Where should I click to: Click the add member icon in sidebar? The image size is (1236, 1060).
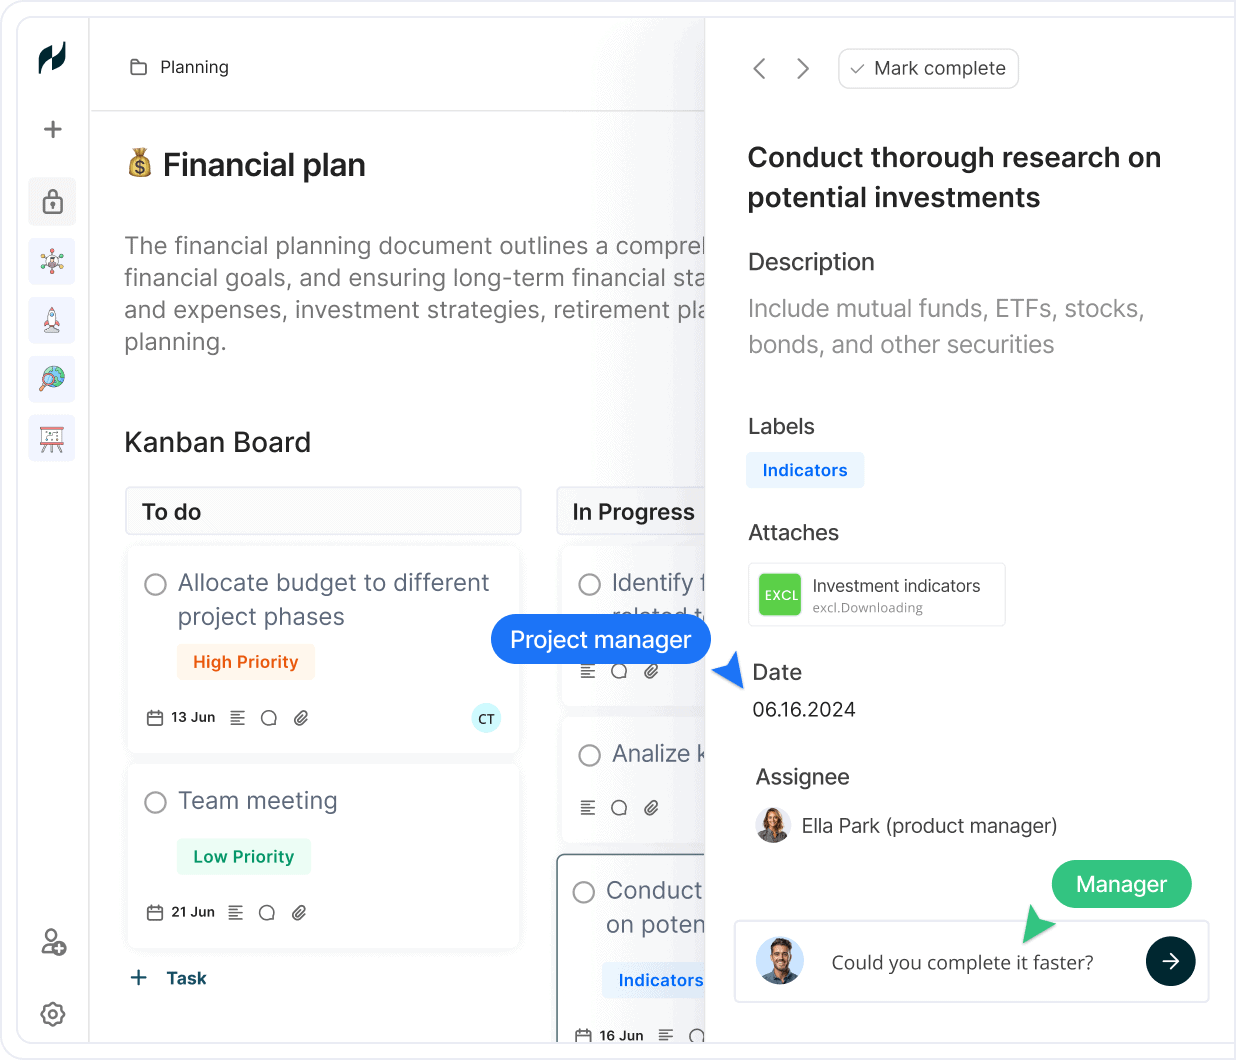tap(53, 942)
